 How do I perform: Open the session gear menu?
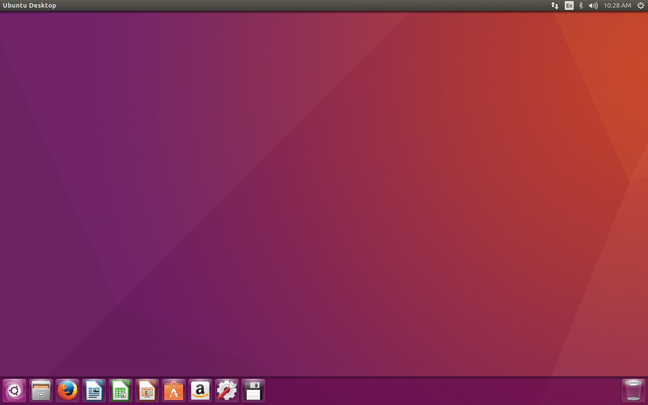click(x=641, y=5)
